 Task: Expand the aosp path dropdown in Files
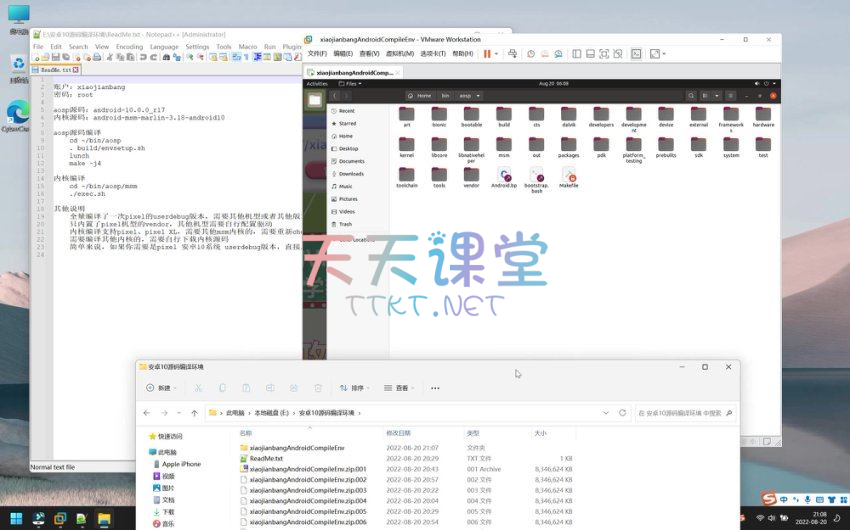click(x=478, y=96)
